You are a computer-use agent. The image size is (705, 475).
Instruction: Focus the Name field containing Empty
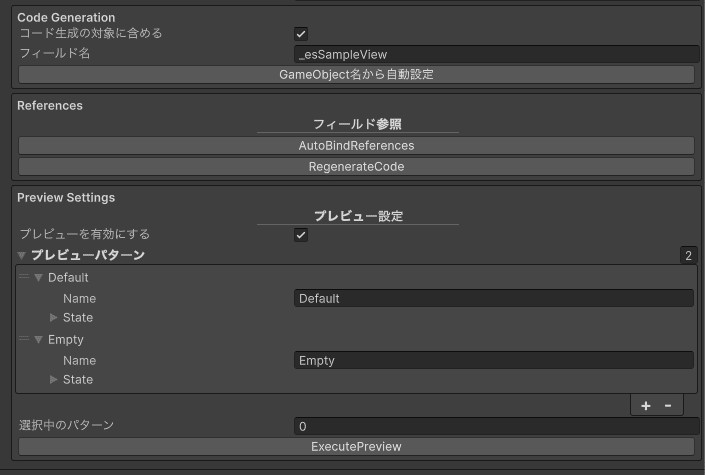pyautogui.click(x=494, y=360)
